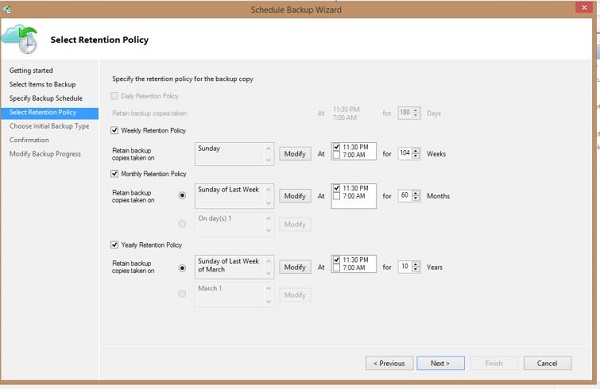600x389 pixels.
Task: Click the cloud backup clock wizard icon
Action: [20, 39]
